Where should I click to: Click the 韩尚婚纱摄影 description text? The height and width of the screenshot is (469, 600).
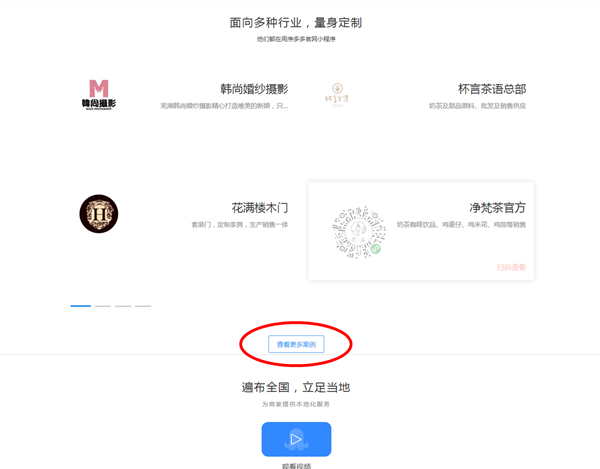(x=224, y=106)
